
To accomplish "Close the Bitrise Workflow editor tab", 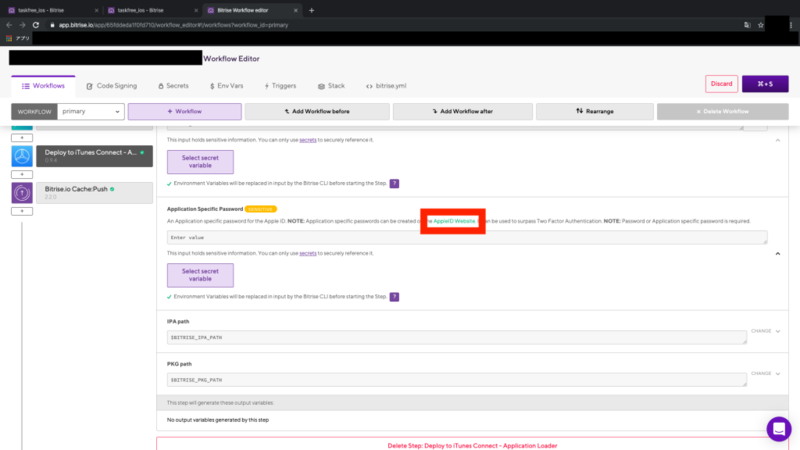I will pyautogui.click(x=295, y=10).
